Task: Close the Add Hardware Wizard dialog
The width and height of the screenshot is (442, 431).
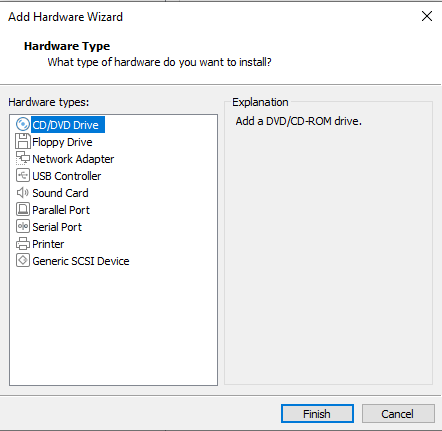Action: (x=427, y=16)
